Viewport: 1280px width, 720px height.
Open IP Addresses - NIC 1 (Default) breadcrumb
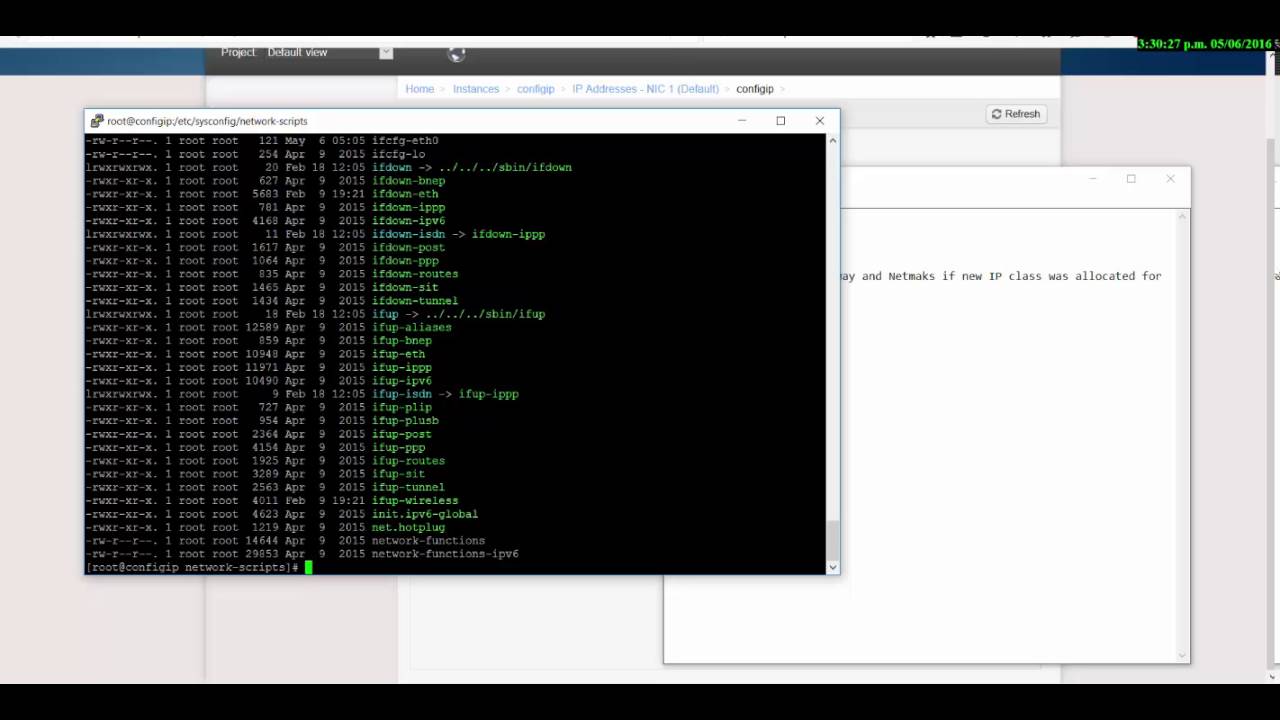point(645,89)
